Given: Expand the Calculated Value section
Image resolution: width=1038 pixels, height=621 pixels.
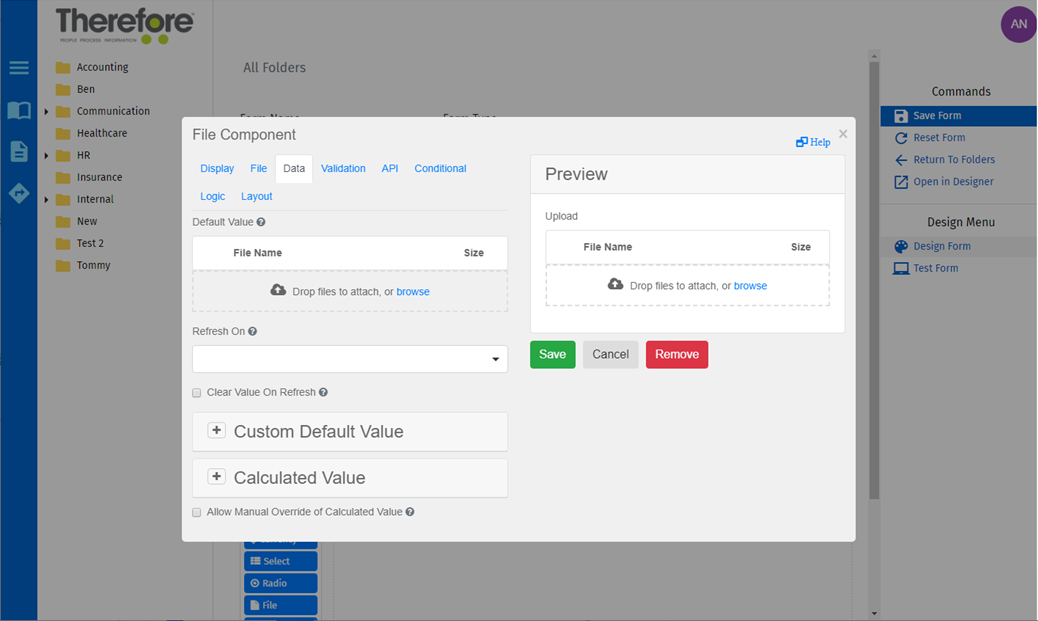Looking at the screenshot, I should tap(216, 477).
